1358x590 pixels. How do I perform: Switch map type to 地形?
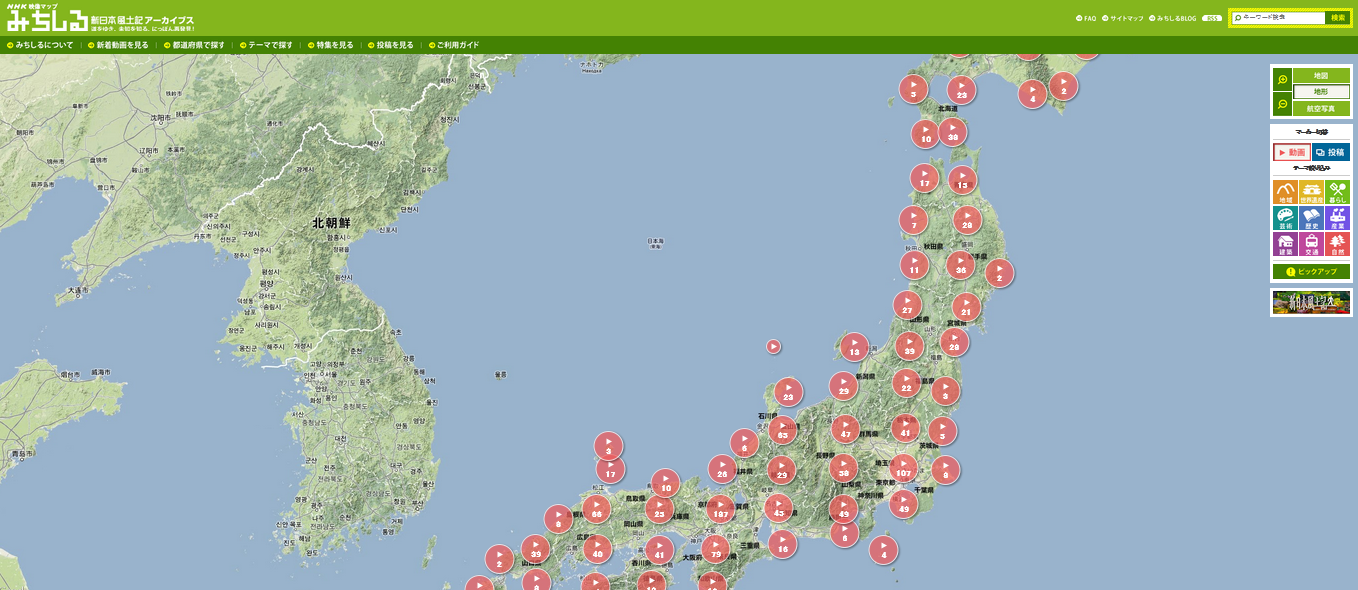click(1321, 92)
